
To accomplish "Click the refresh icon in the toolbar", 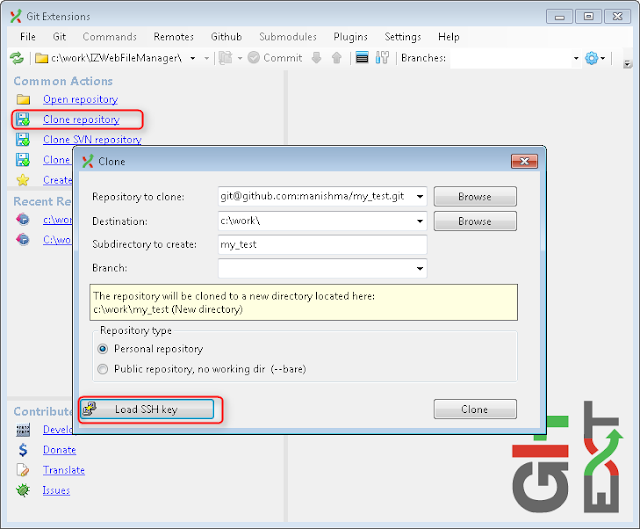I will 17,58.
